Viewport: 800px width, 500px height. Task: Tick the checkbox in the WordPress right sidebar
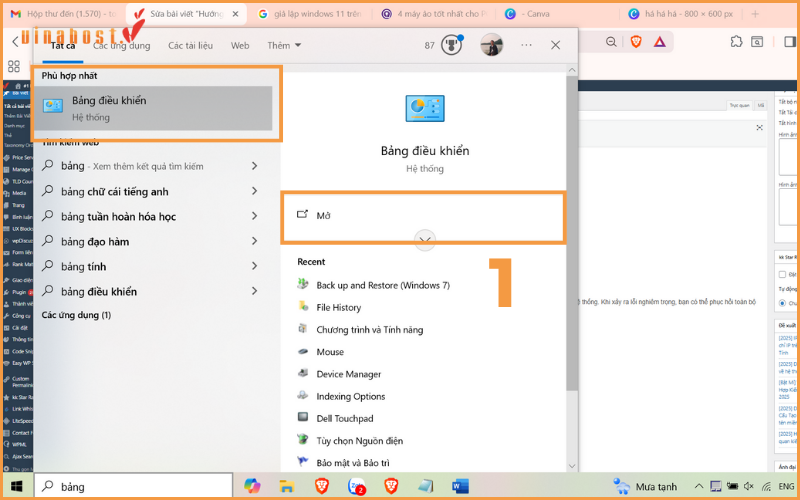click(782, 274)
